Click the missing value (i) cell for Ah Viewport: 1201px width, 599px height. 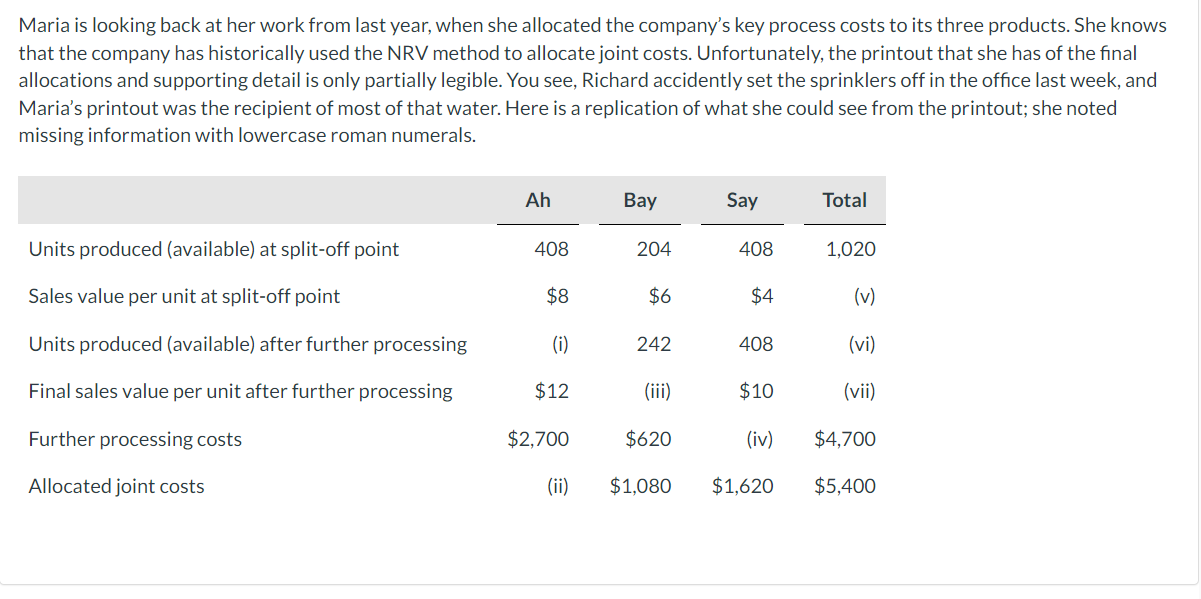pos(561,344)
